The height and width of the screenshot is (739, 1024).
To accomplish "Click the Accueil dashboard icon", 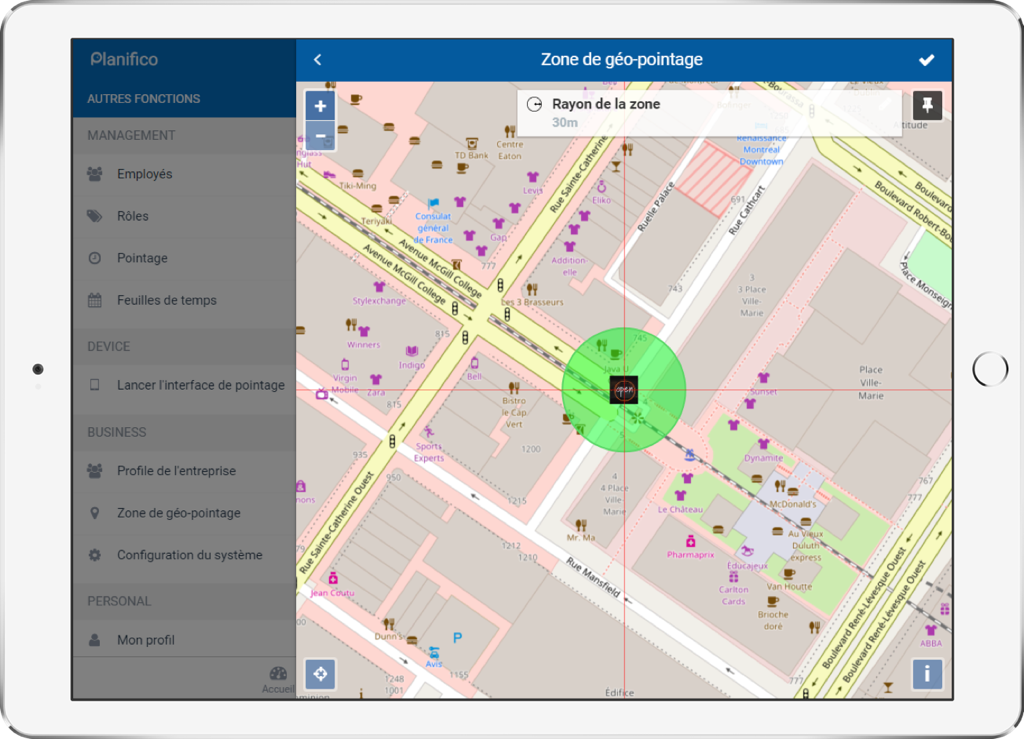I will (x=278, y=674).
